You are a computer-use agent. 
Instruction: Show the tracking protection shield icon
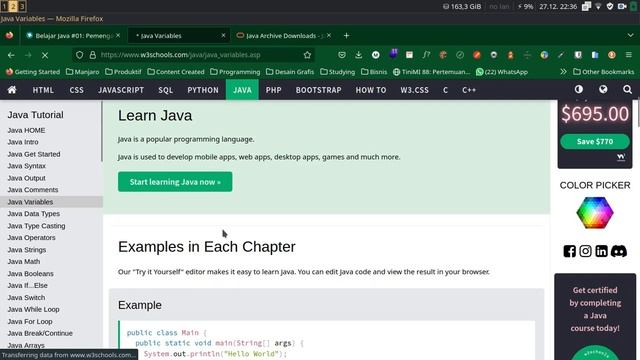(x=80, y=55)
